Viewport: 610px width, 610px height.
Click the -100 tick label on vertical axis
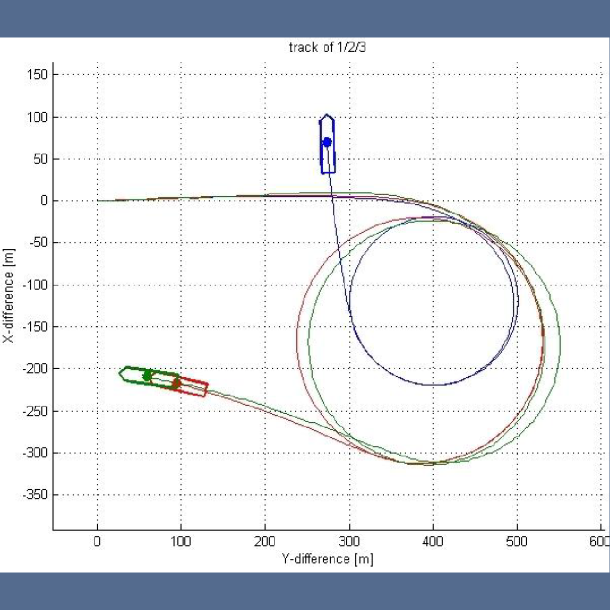tap(34, 285)
